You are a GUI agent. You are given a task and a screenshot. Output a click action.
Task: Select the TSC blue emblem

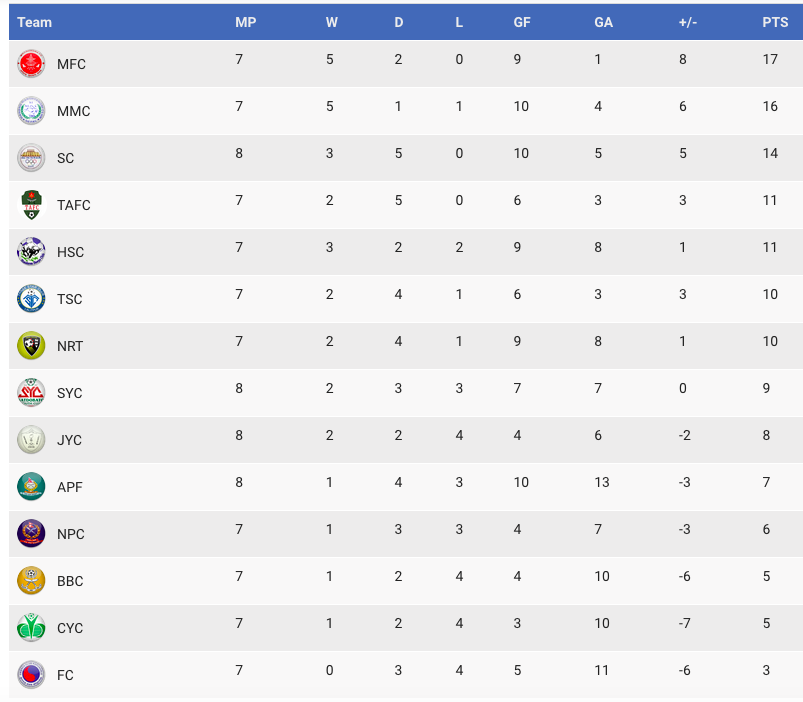pos(31,299)
